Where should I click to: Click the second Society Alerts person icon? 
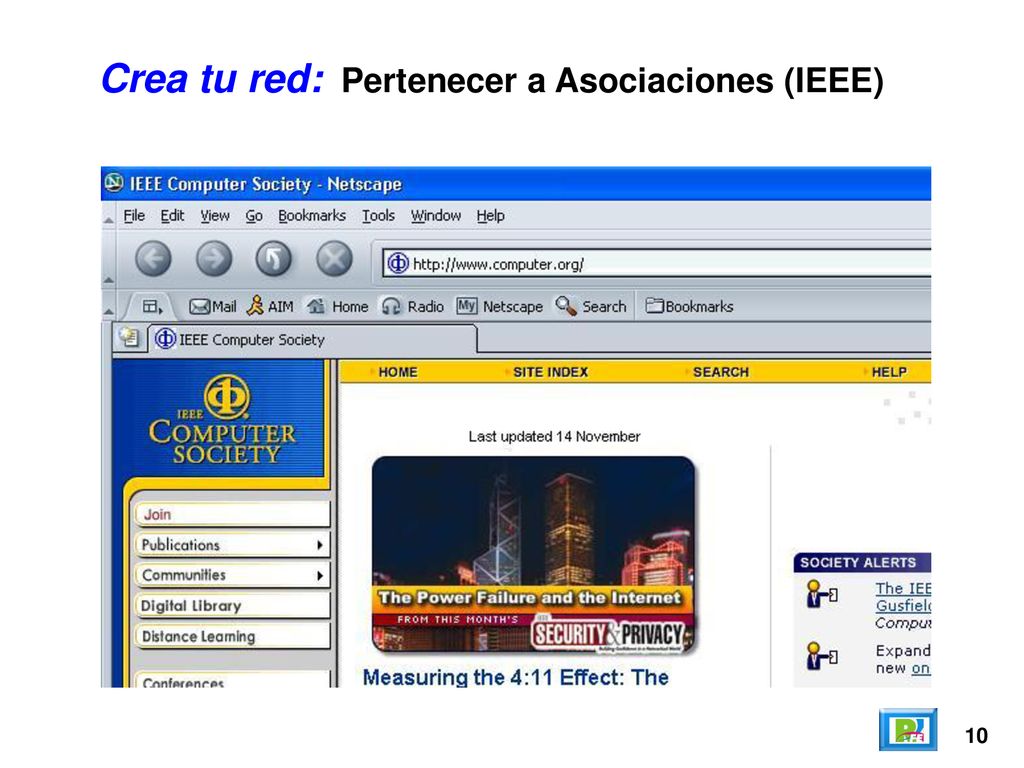coord(822,656)
